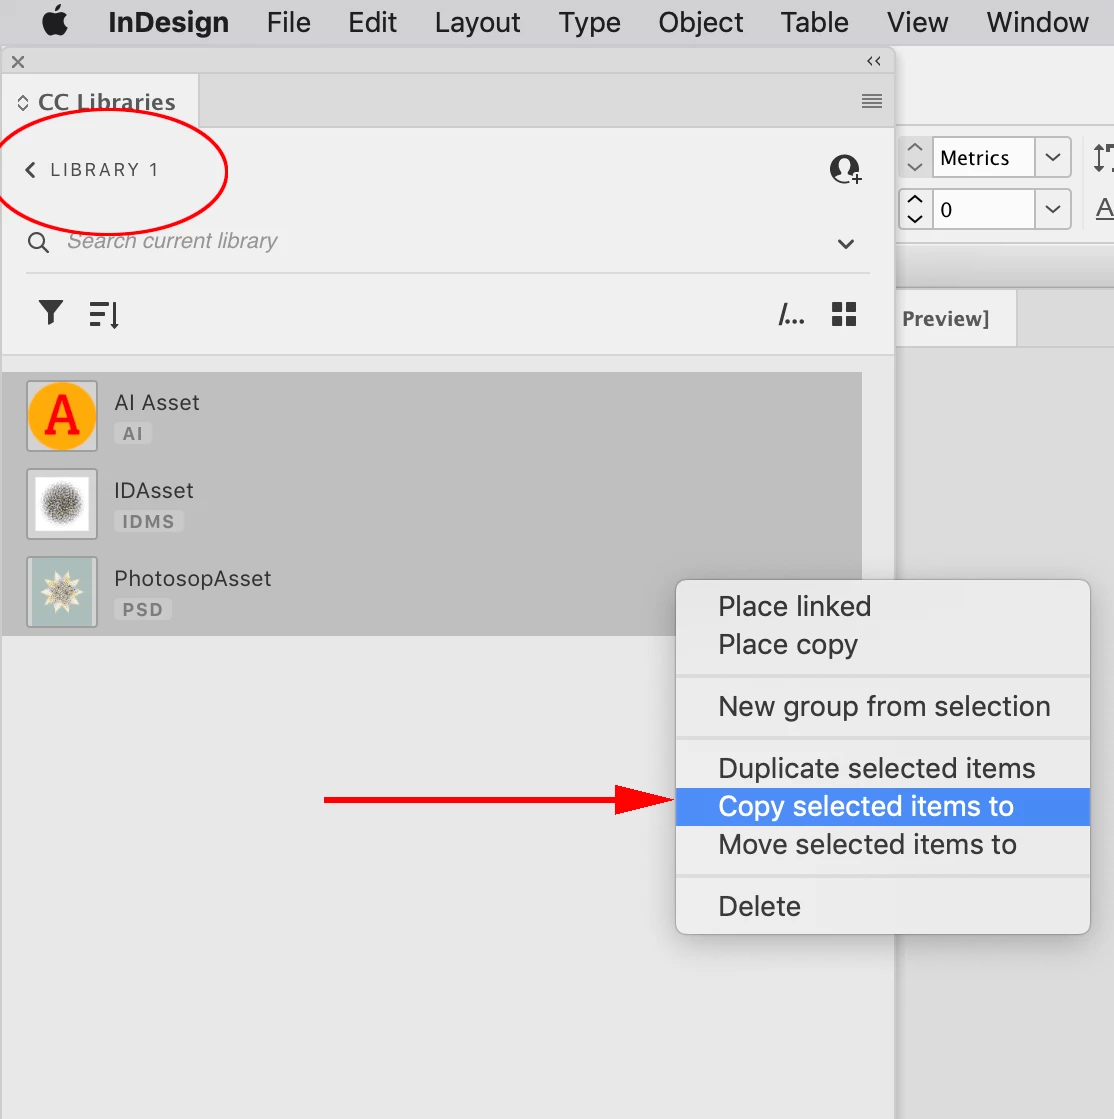
Task: Select the PhotosopAsset name
Action: tap(193, 578)
